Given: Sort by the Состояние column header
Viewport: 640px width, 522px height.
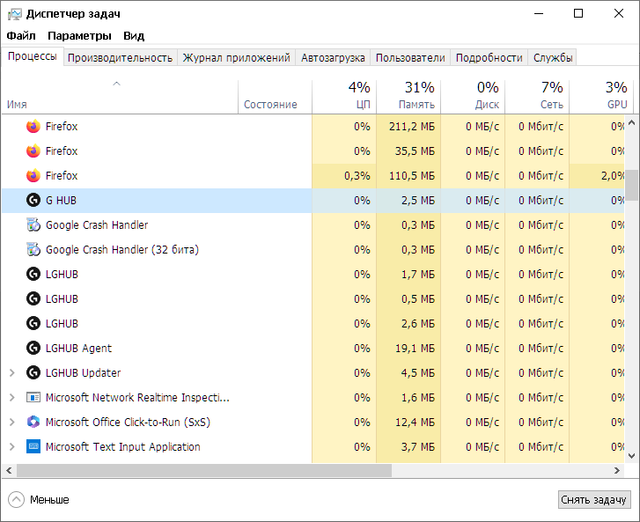Looking at the screenshot, I should click(x=276, y=96).
